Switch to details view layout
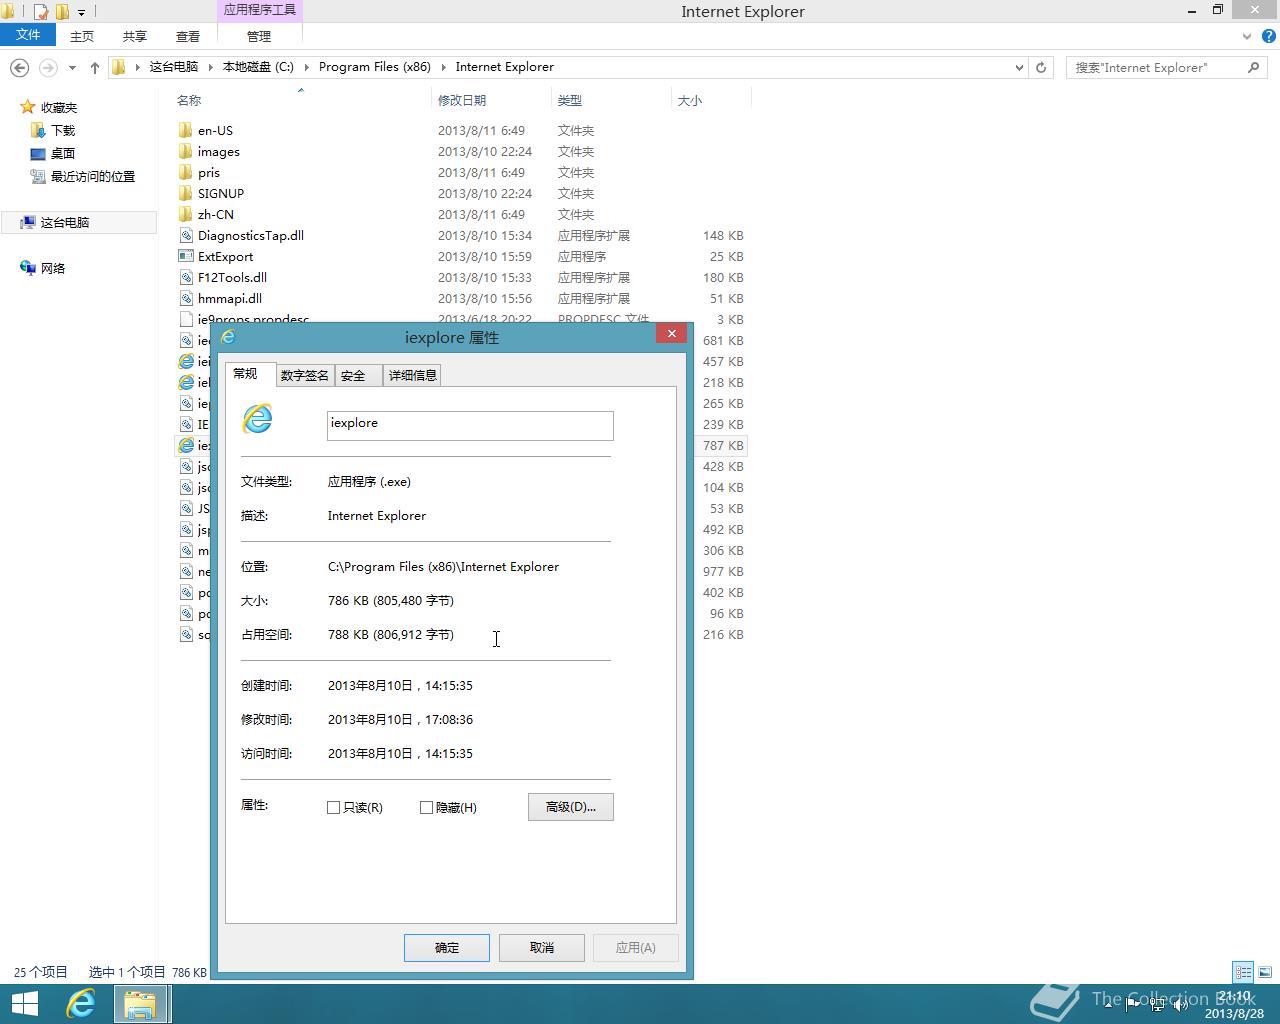Image resolution: width=1280 pixels, height=1024 pixels. point(1243,972)
